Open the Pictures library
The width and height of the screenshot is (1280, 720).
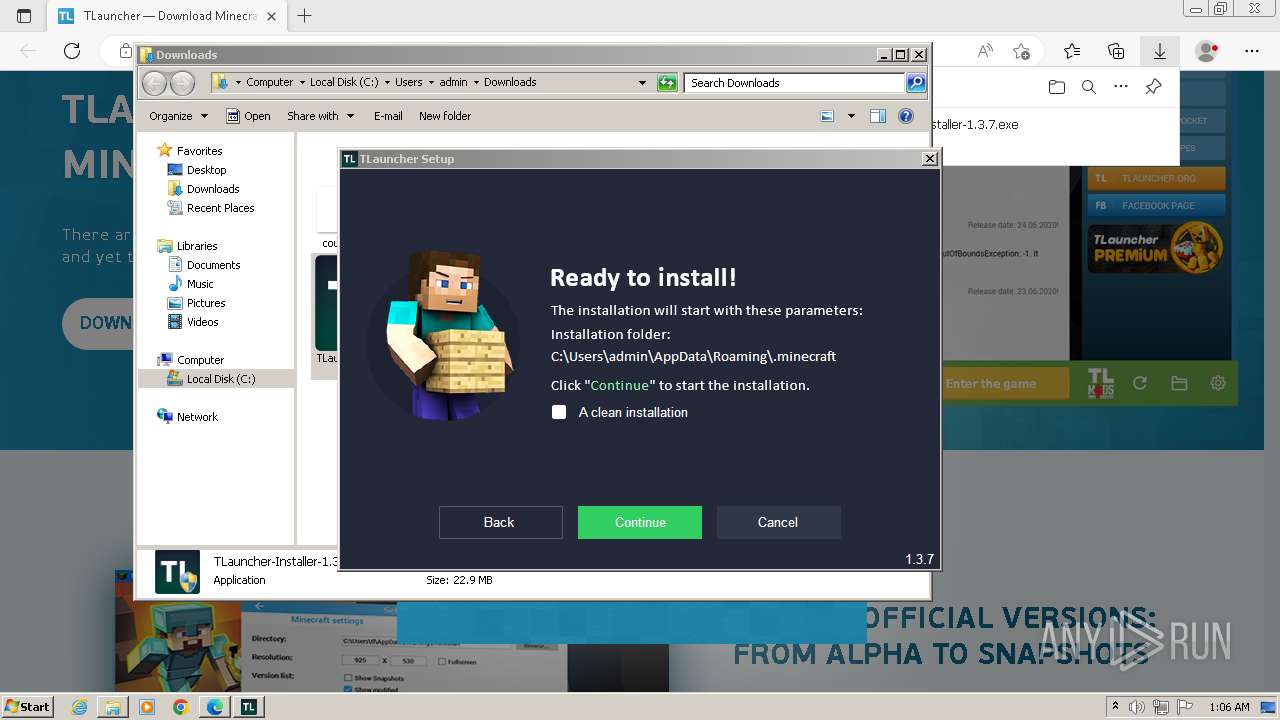click(x=206, y=303)
